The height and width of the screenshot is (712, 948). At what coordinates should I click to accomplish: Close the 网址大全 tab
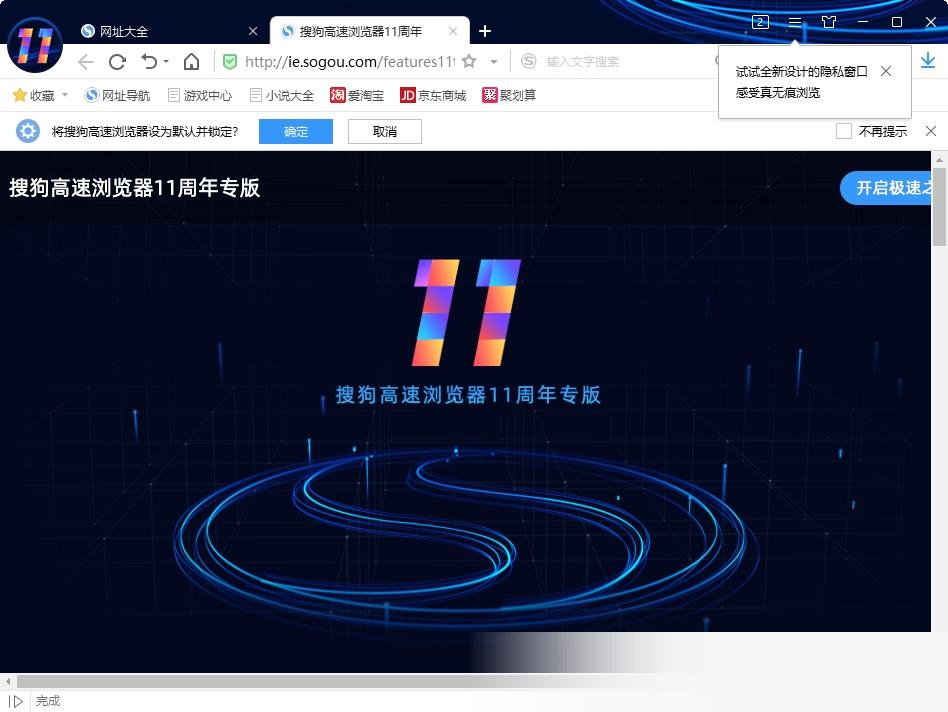253,31
